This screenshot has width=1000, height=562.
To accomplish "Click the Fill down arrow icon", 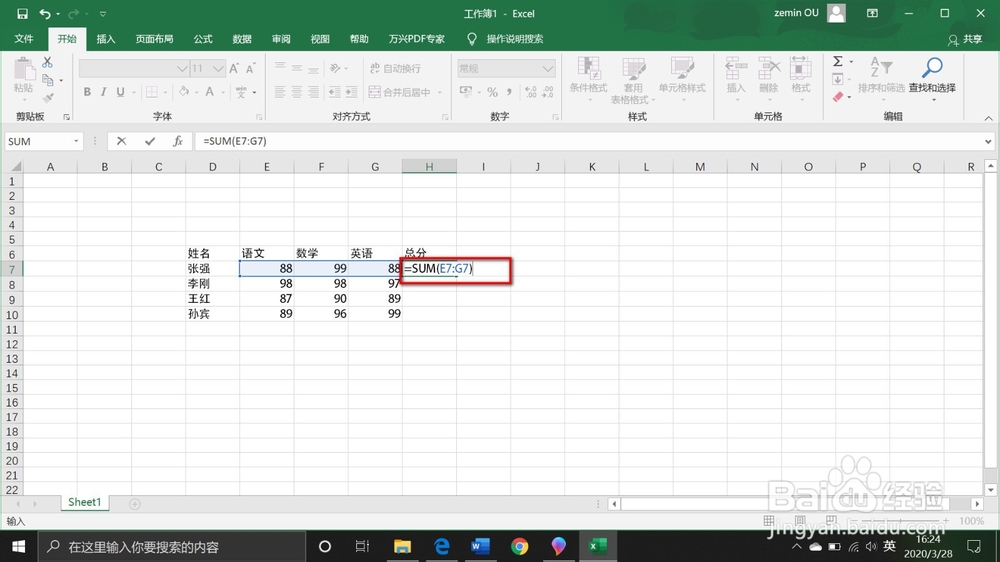I will (x=838, y=79).
